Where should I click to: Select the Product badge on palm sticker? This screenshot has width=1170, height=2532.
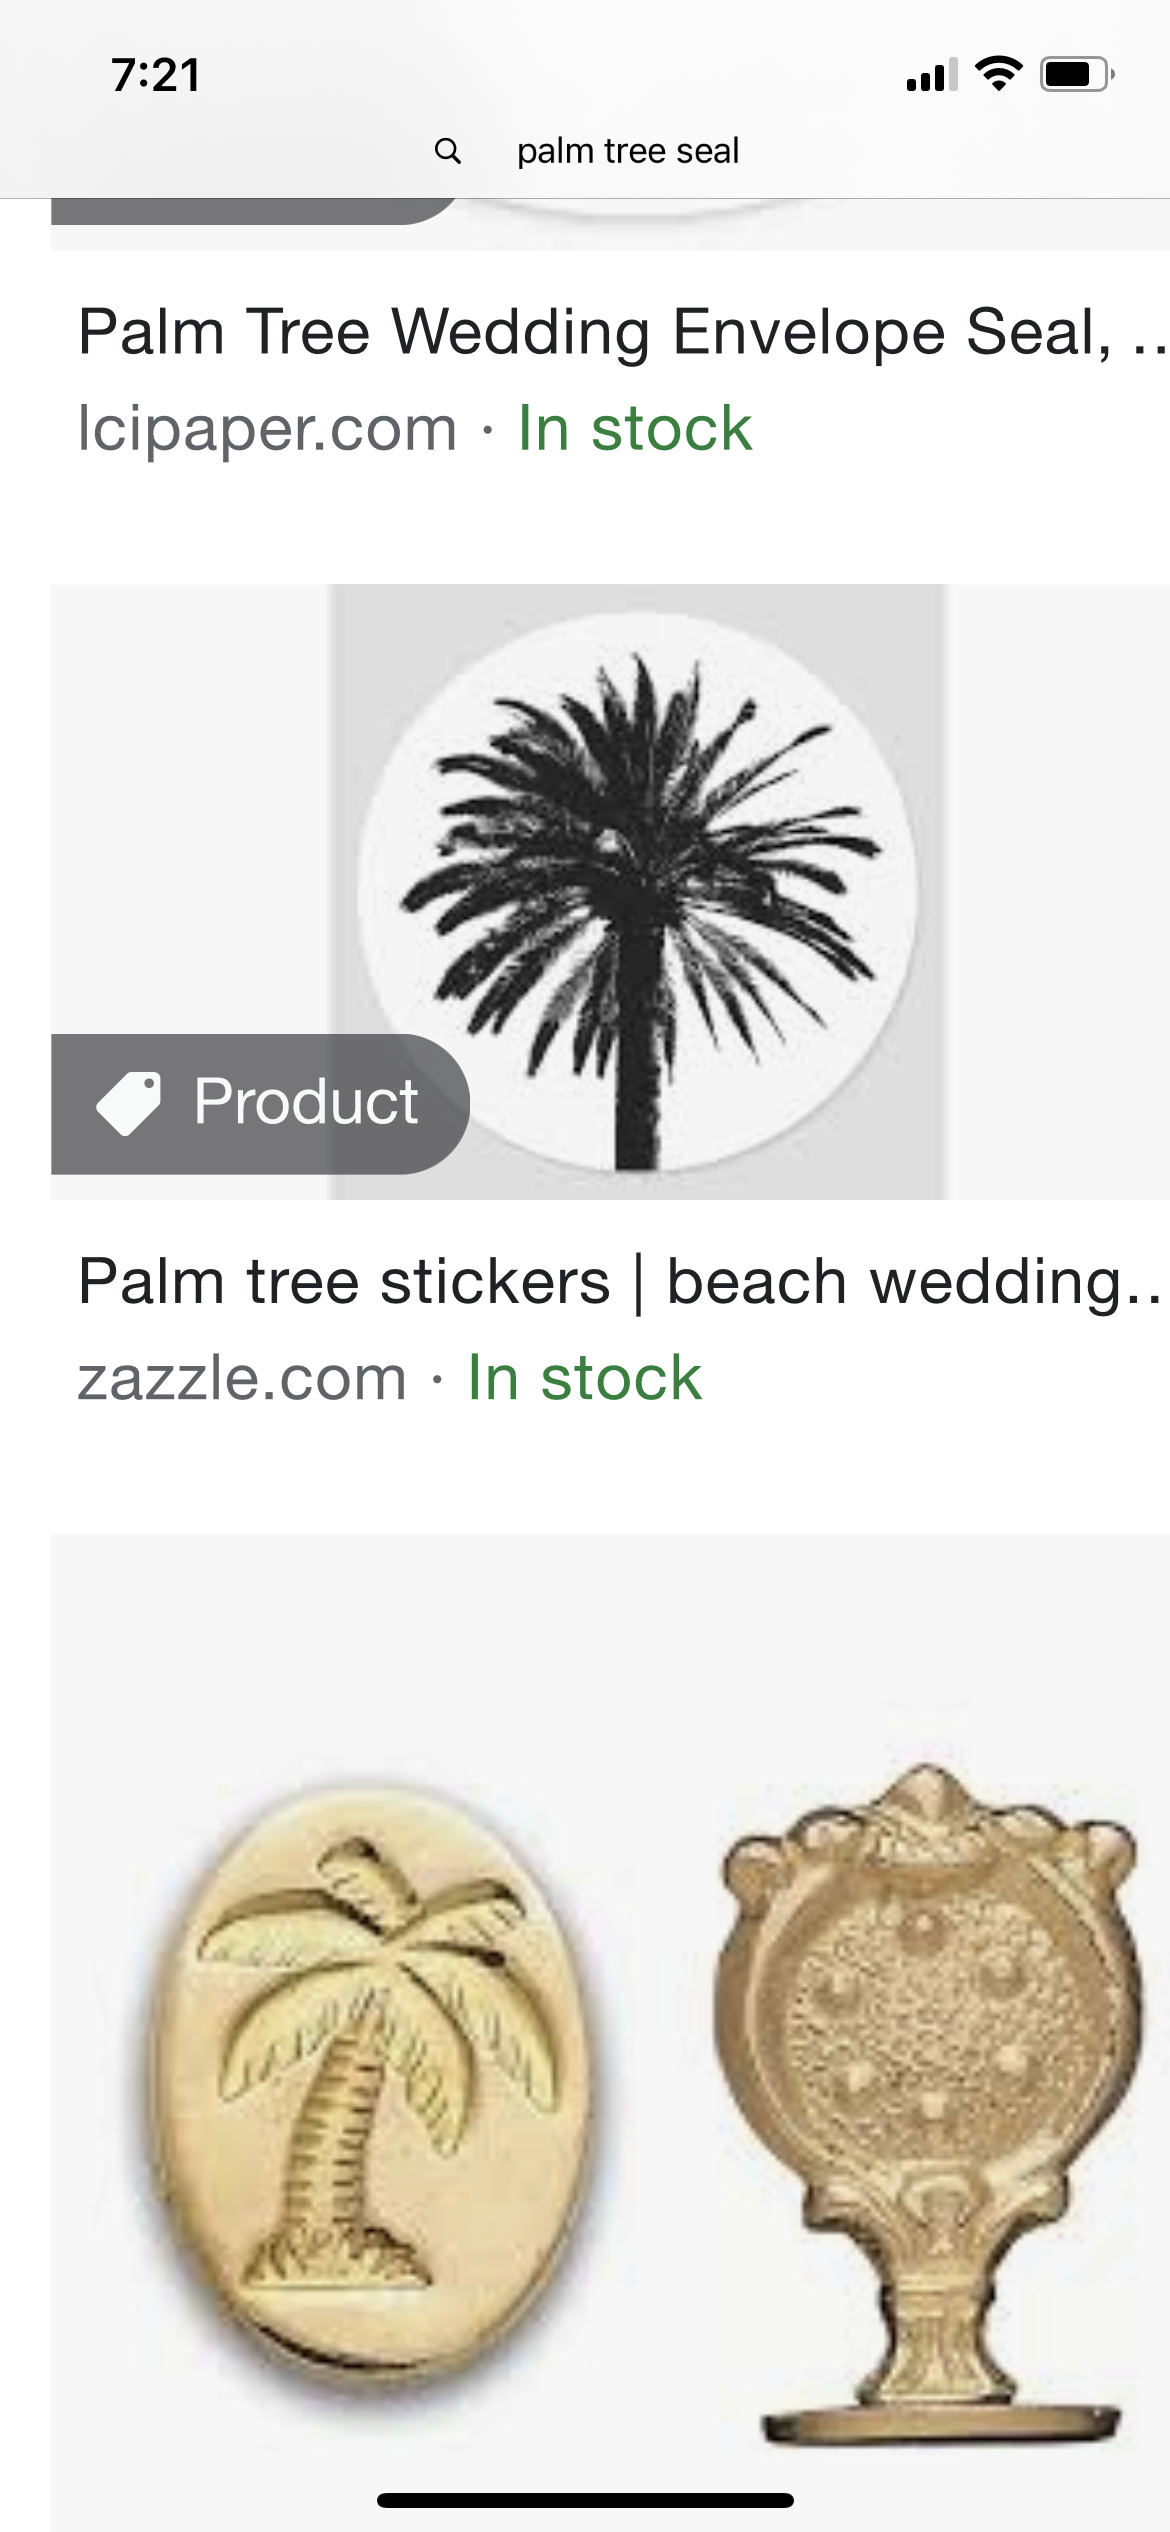coord(260,1104)
